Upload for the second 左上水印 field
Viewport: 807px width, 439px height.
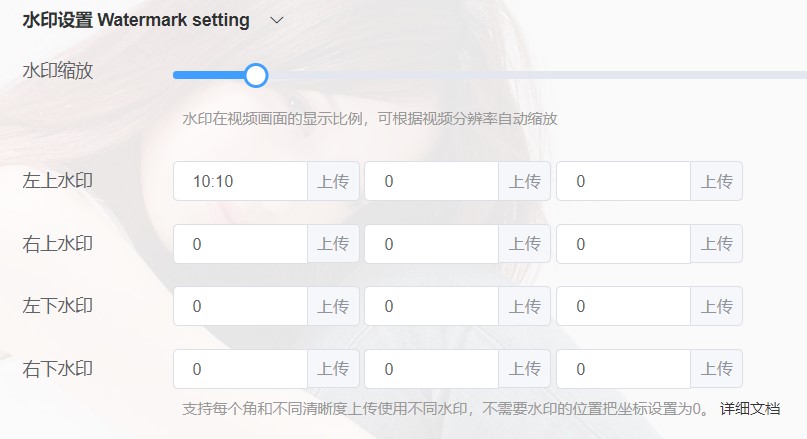click(525, 182)
